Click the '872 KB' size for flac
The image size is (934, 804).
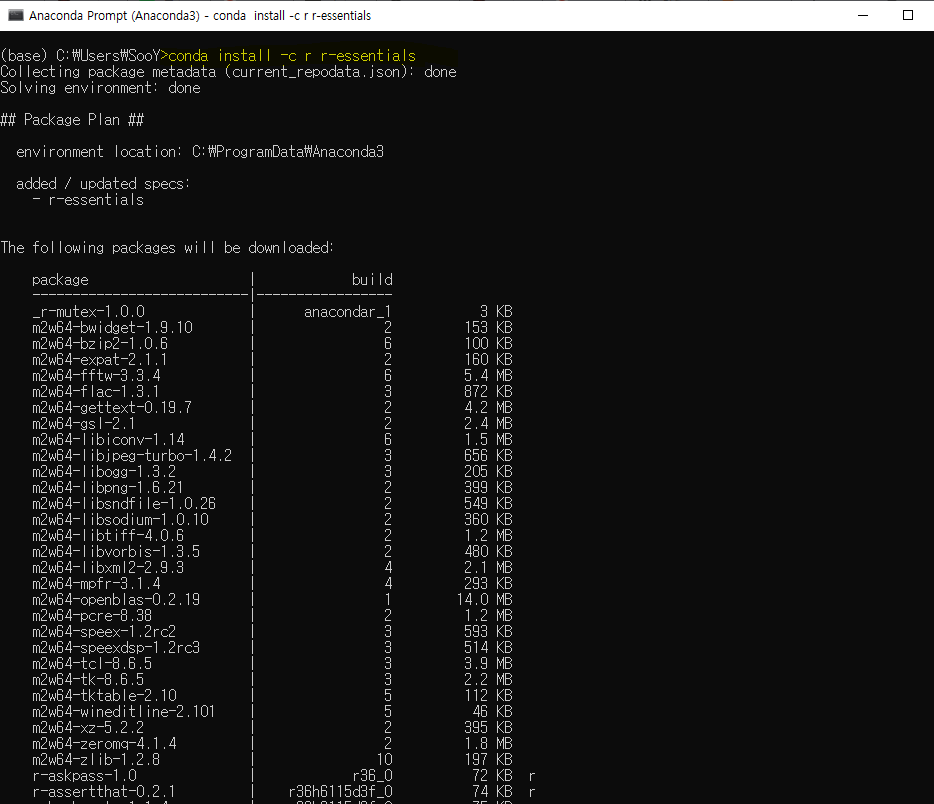click(x=488, y=392)
